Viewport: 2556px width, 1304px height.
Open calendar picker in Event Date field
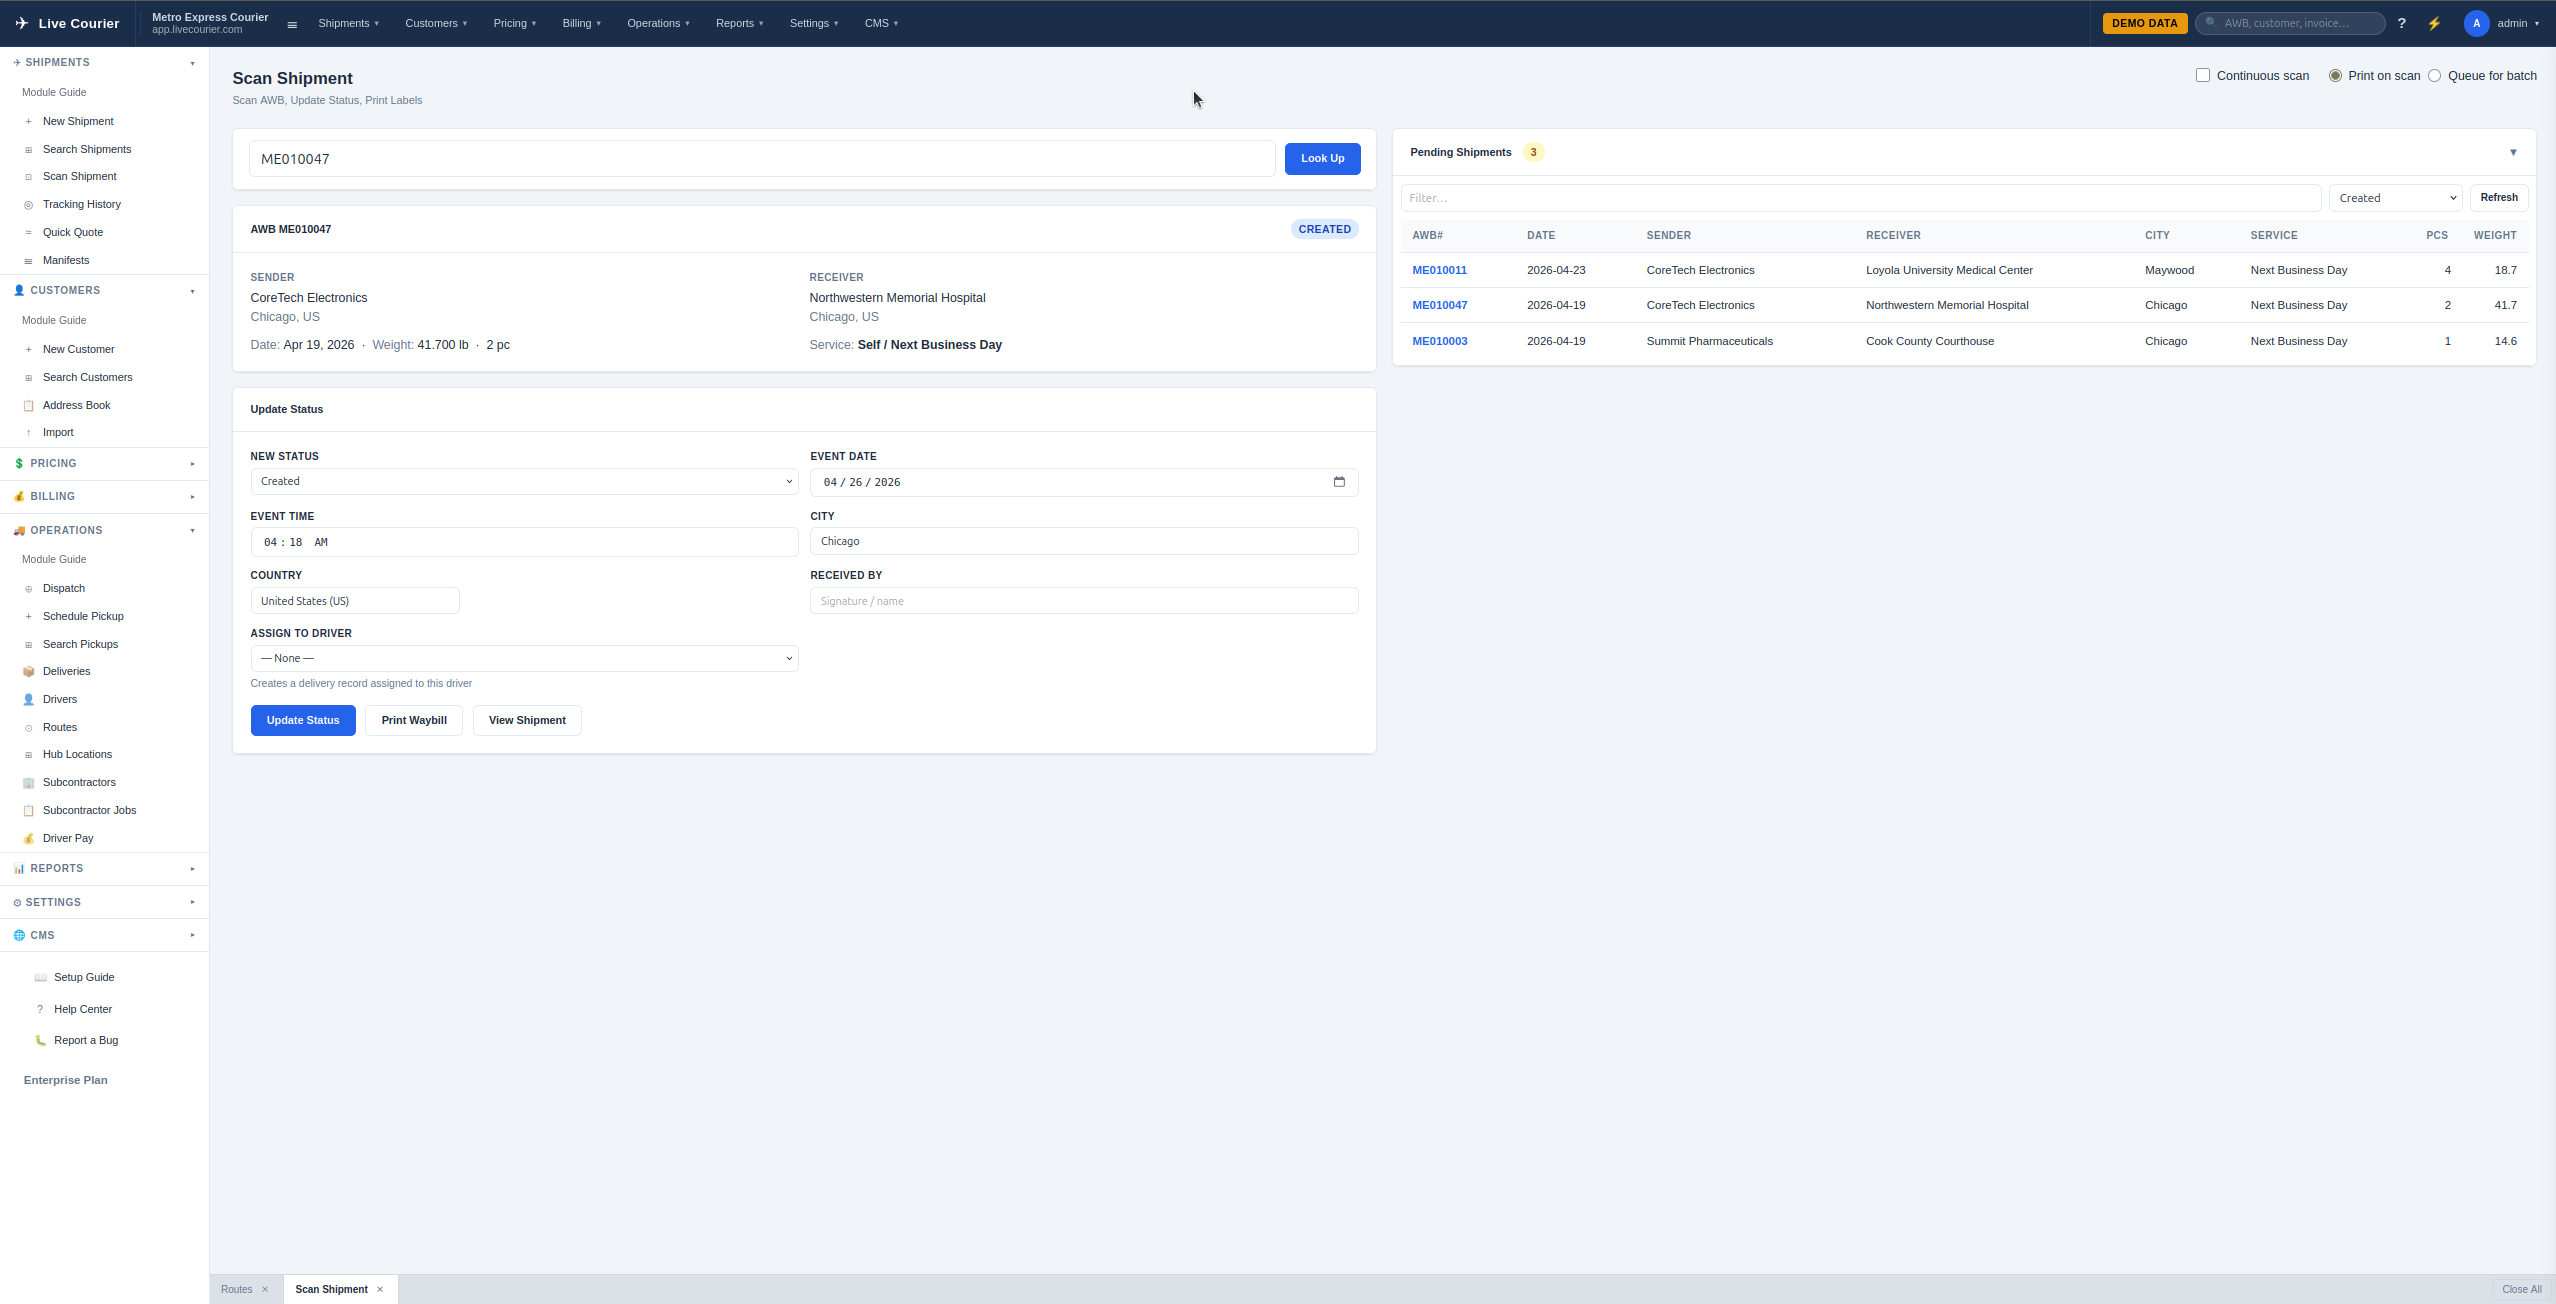(1339, 482)
